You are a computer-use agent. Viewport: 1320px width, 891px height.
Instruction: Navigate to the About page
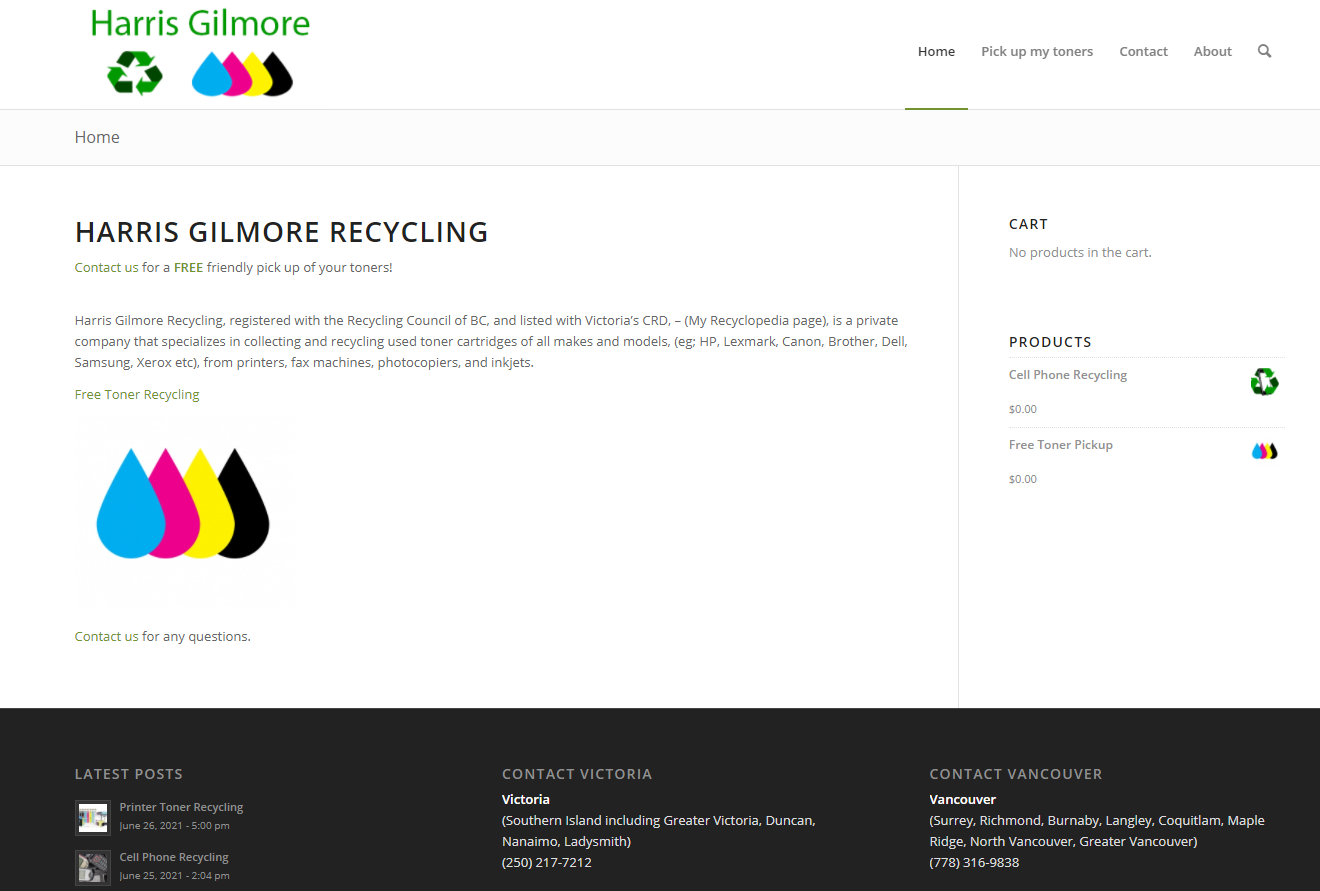click(1212, 51)
